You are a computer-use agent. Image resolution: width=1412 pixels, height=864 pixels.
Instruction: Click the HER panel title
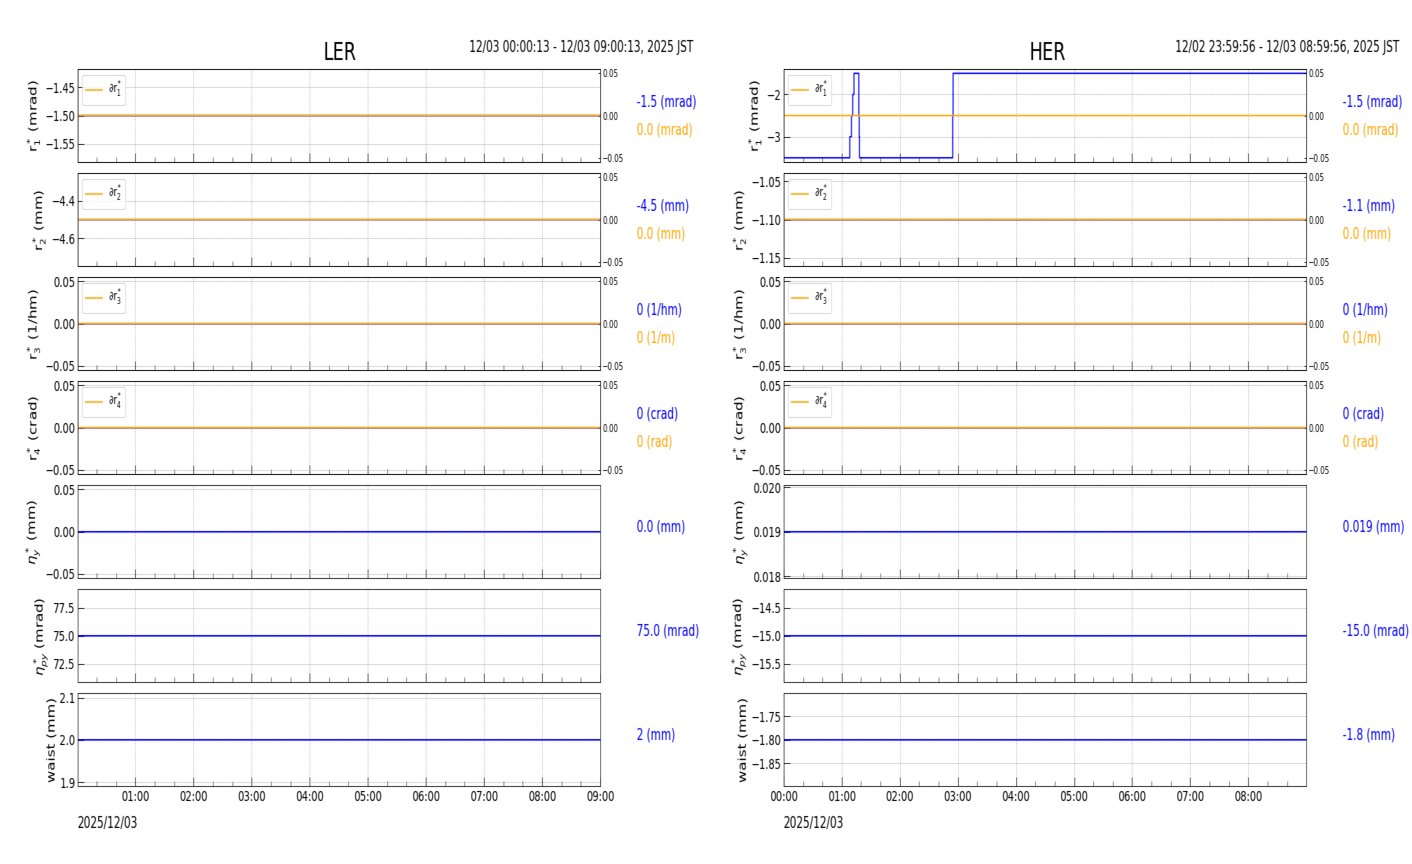pos(1047,52)
